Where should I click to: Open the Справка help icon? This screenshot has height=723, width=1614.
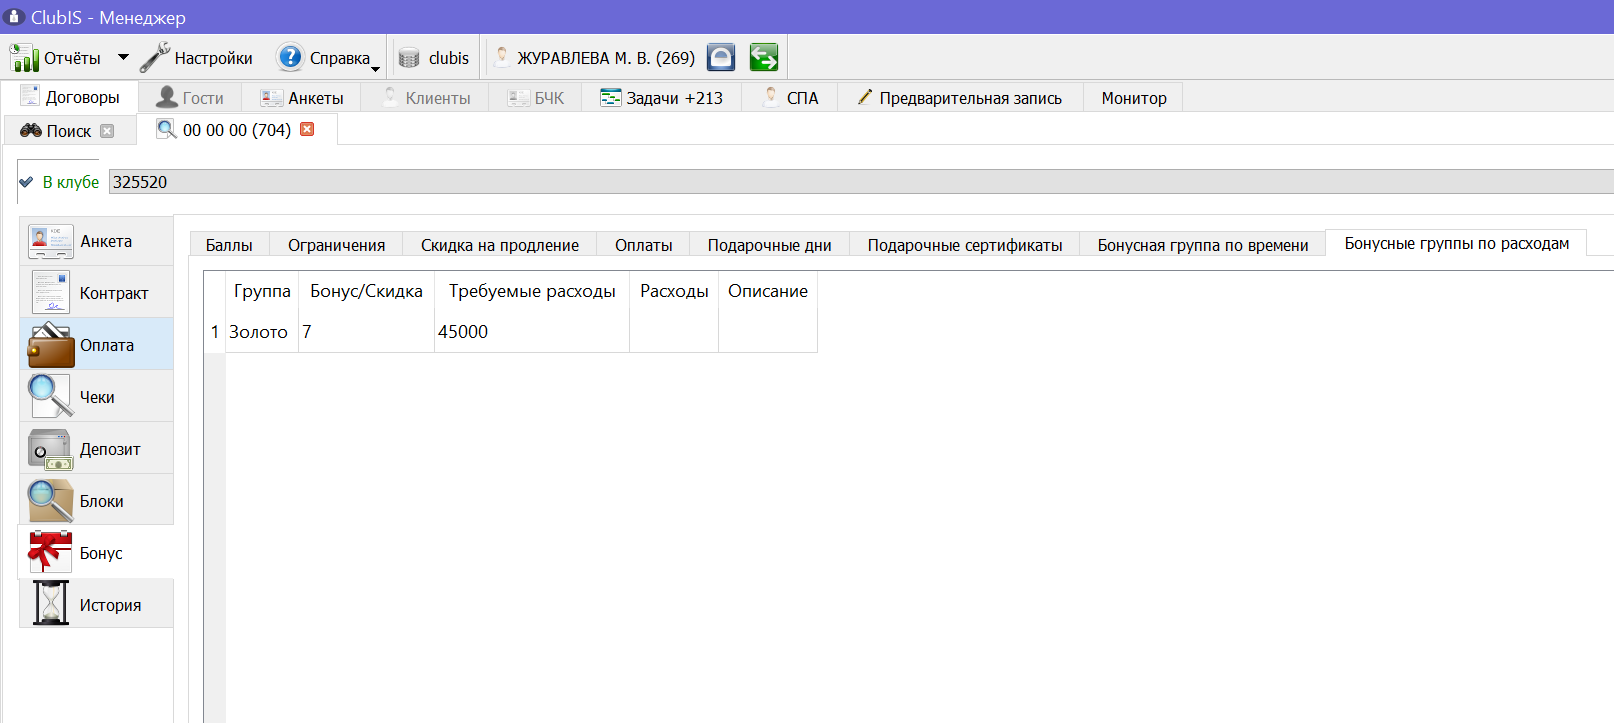pyautogui.click(x=290, y=58)
